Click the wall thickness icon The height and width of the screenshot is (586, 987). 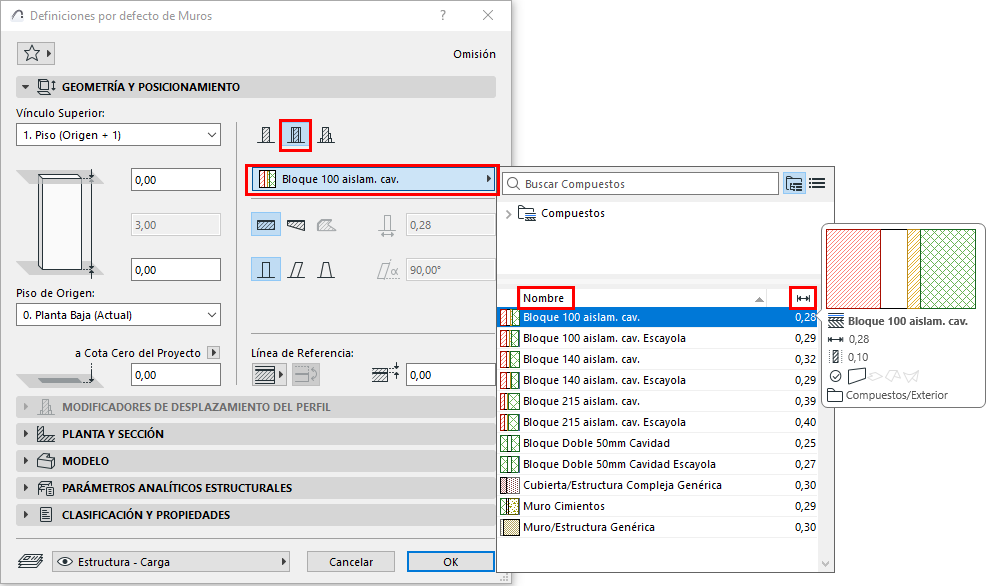[x=387, y=225]
